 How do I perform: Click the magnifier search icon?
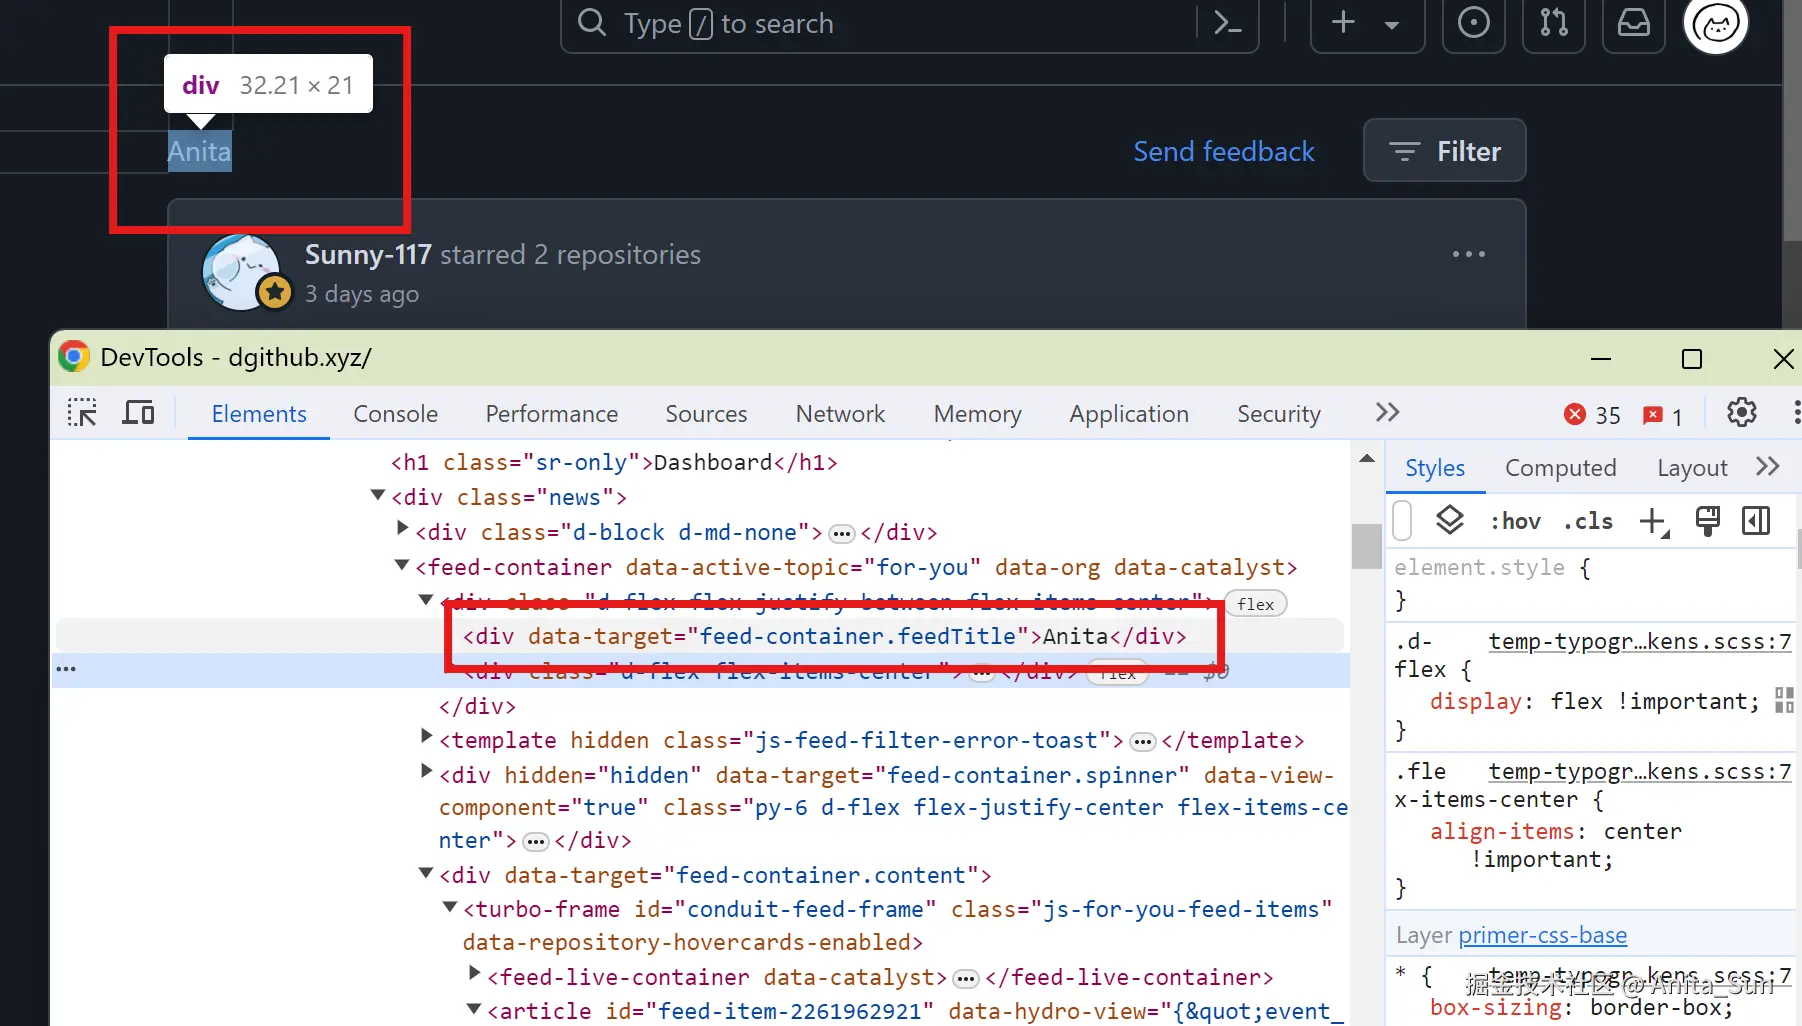point(591,22)
